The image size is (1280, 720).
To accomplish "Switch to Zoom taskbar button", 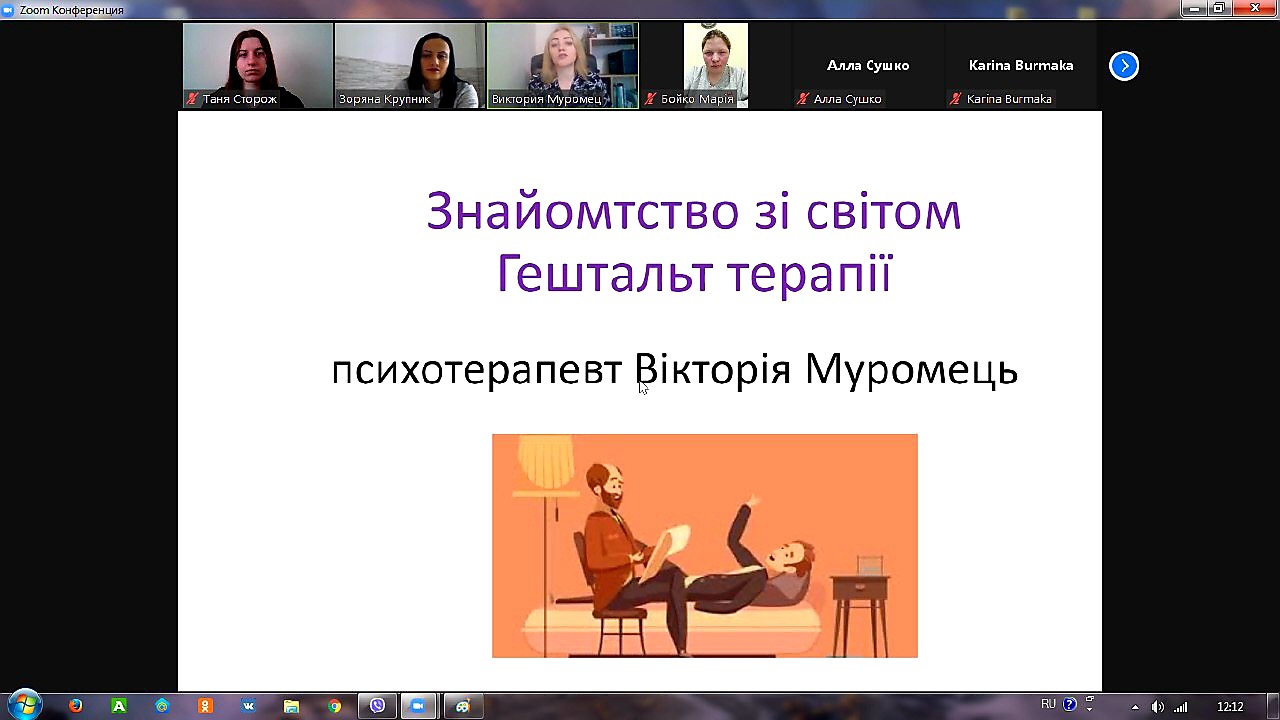I will pos(420,706).
